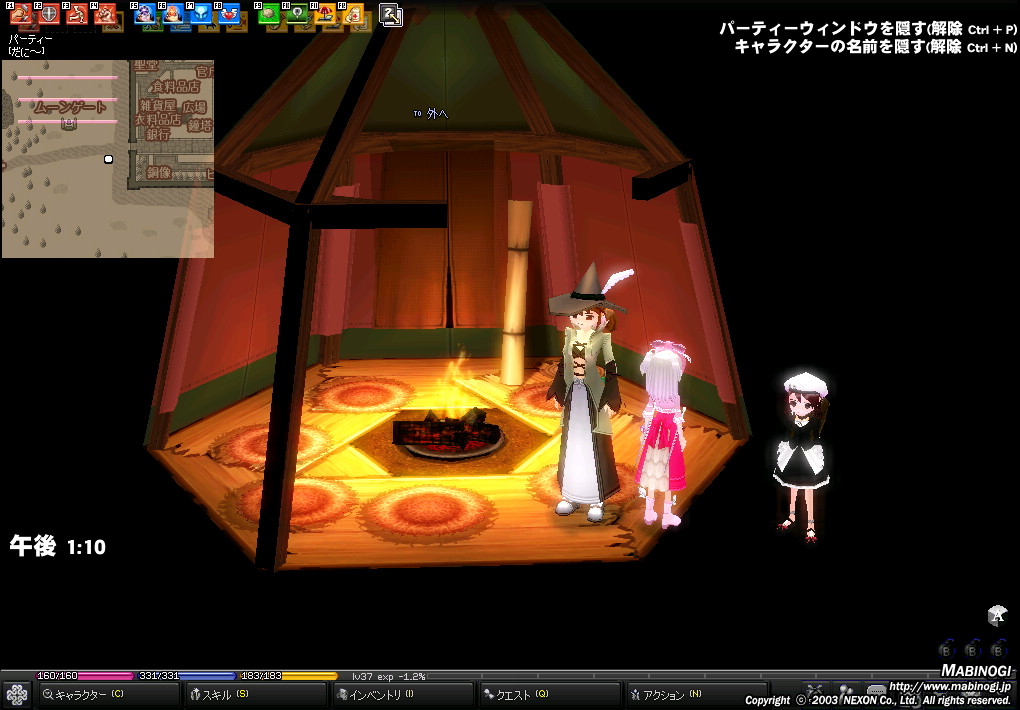This screenshot has width=1020, height=710.
Task: Open the help question mark icon
Action: pyautogui.click(x=391, y=14)
